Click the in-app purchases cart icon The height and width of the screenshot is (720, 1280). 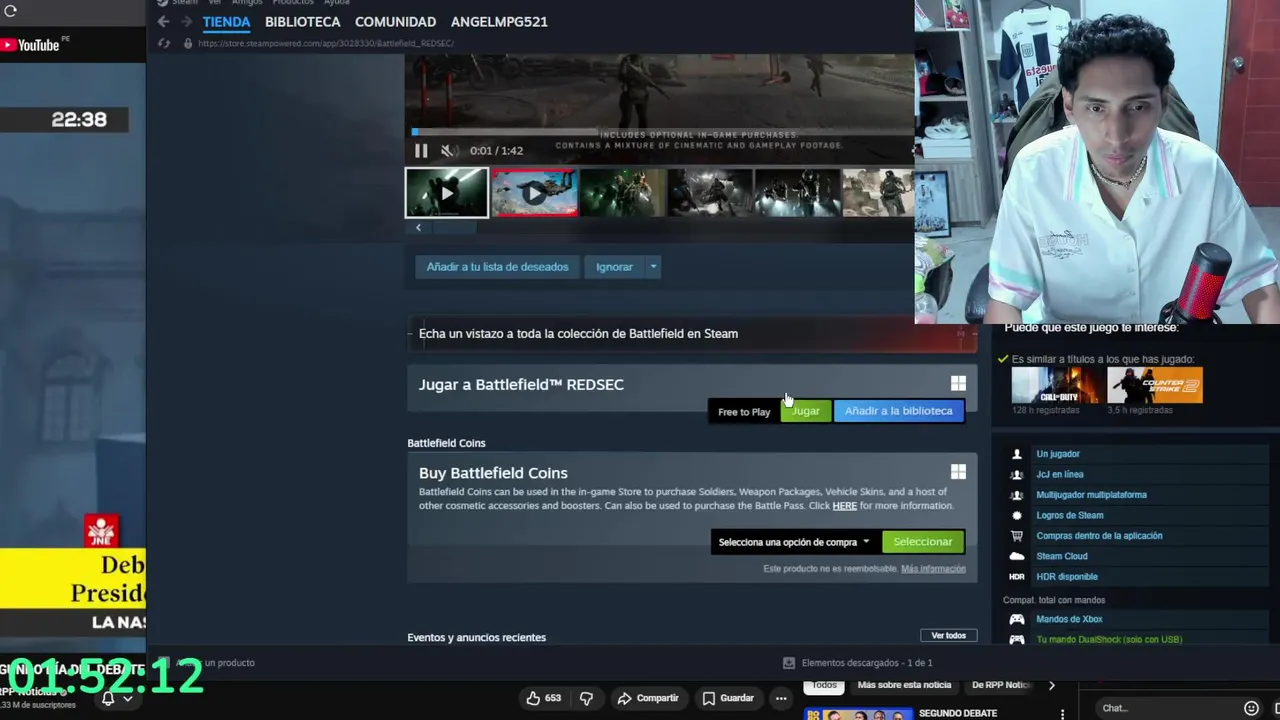(x=1017, y=536)
